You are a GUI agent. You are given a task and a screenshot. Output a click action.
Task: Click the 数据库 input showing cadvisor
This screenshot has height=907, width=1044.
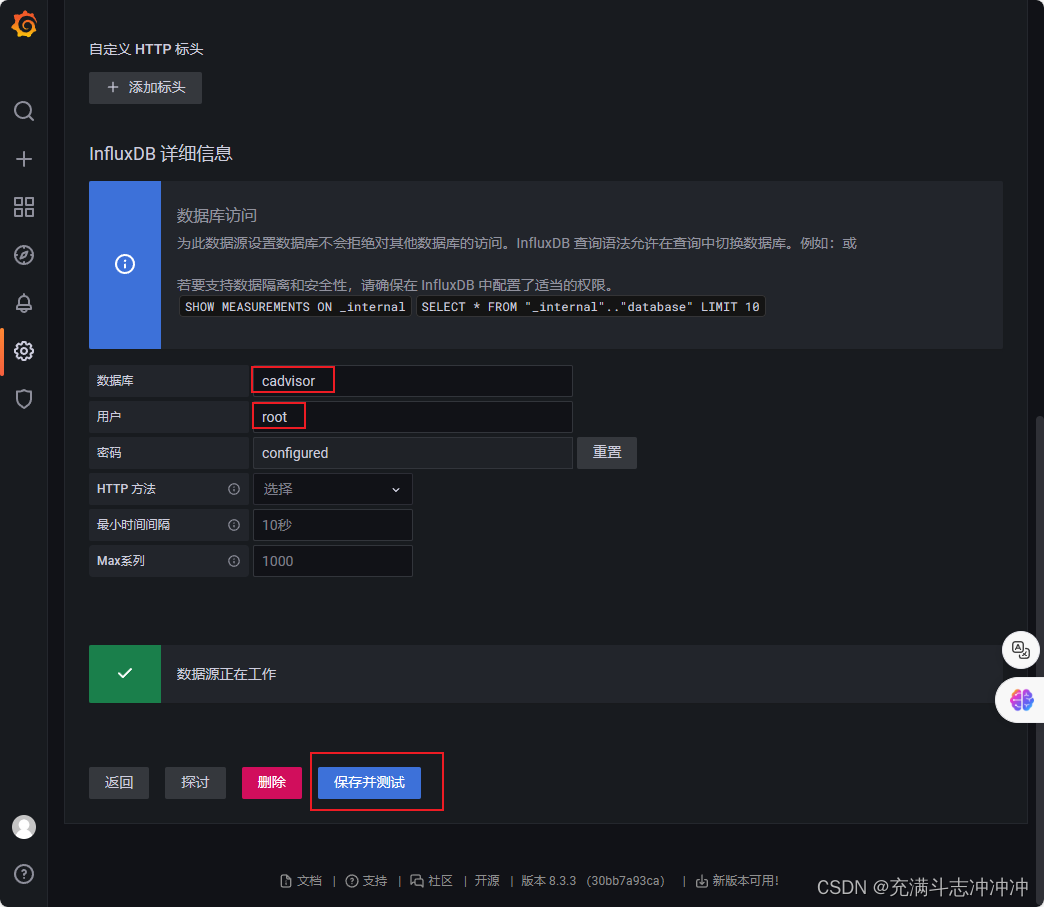pos(411,380)
